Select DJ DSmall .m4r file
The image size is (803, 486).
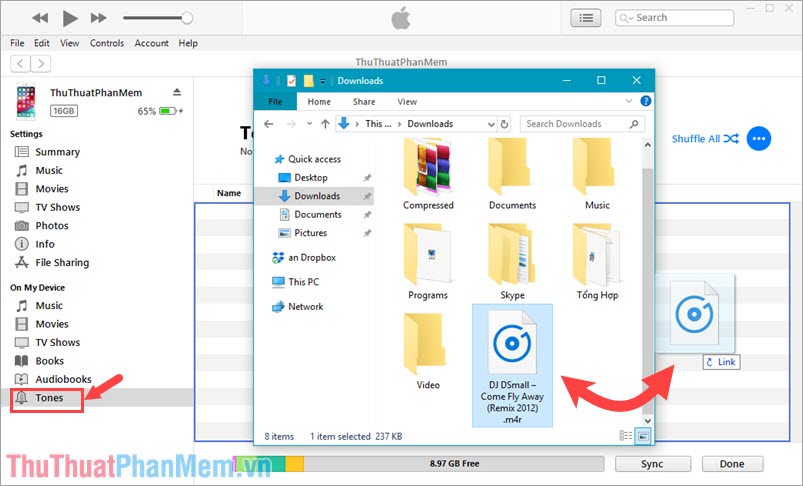(x=512, y=366)
